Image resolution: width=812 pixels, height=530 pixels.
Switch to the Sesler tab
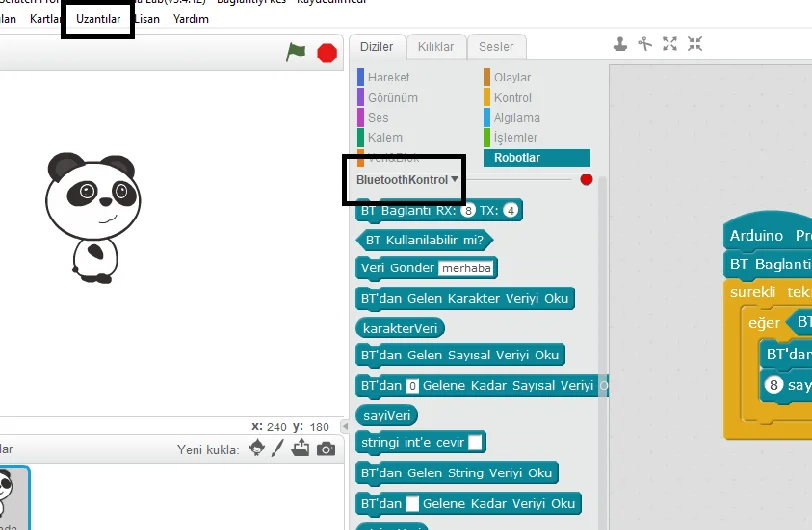coord(496,47)
